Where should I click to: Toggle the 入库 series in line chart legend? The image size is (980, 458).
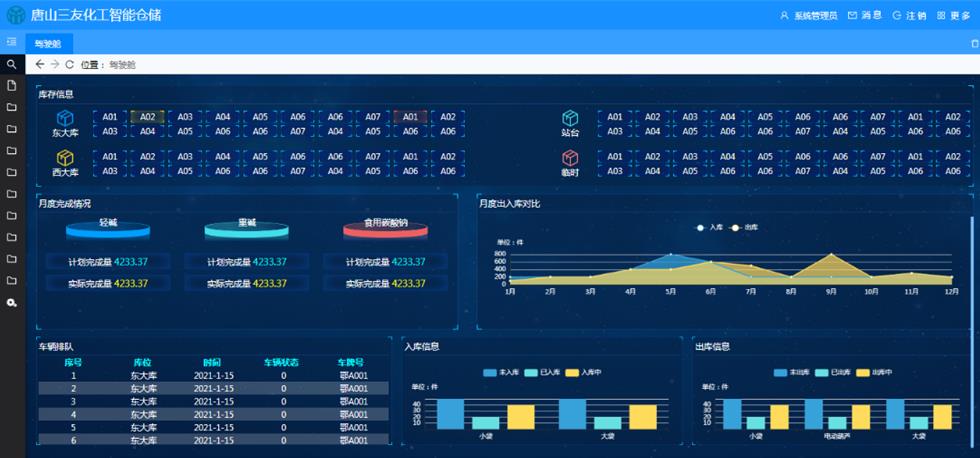tap(709, 227)
